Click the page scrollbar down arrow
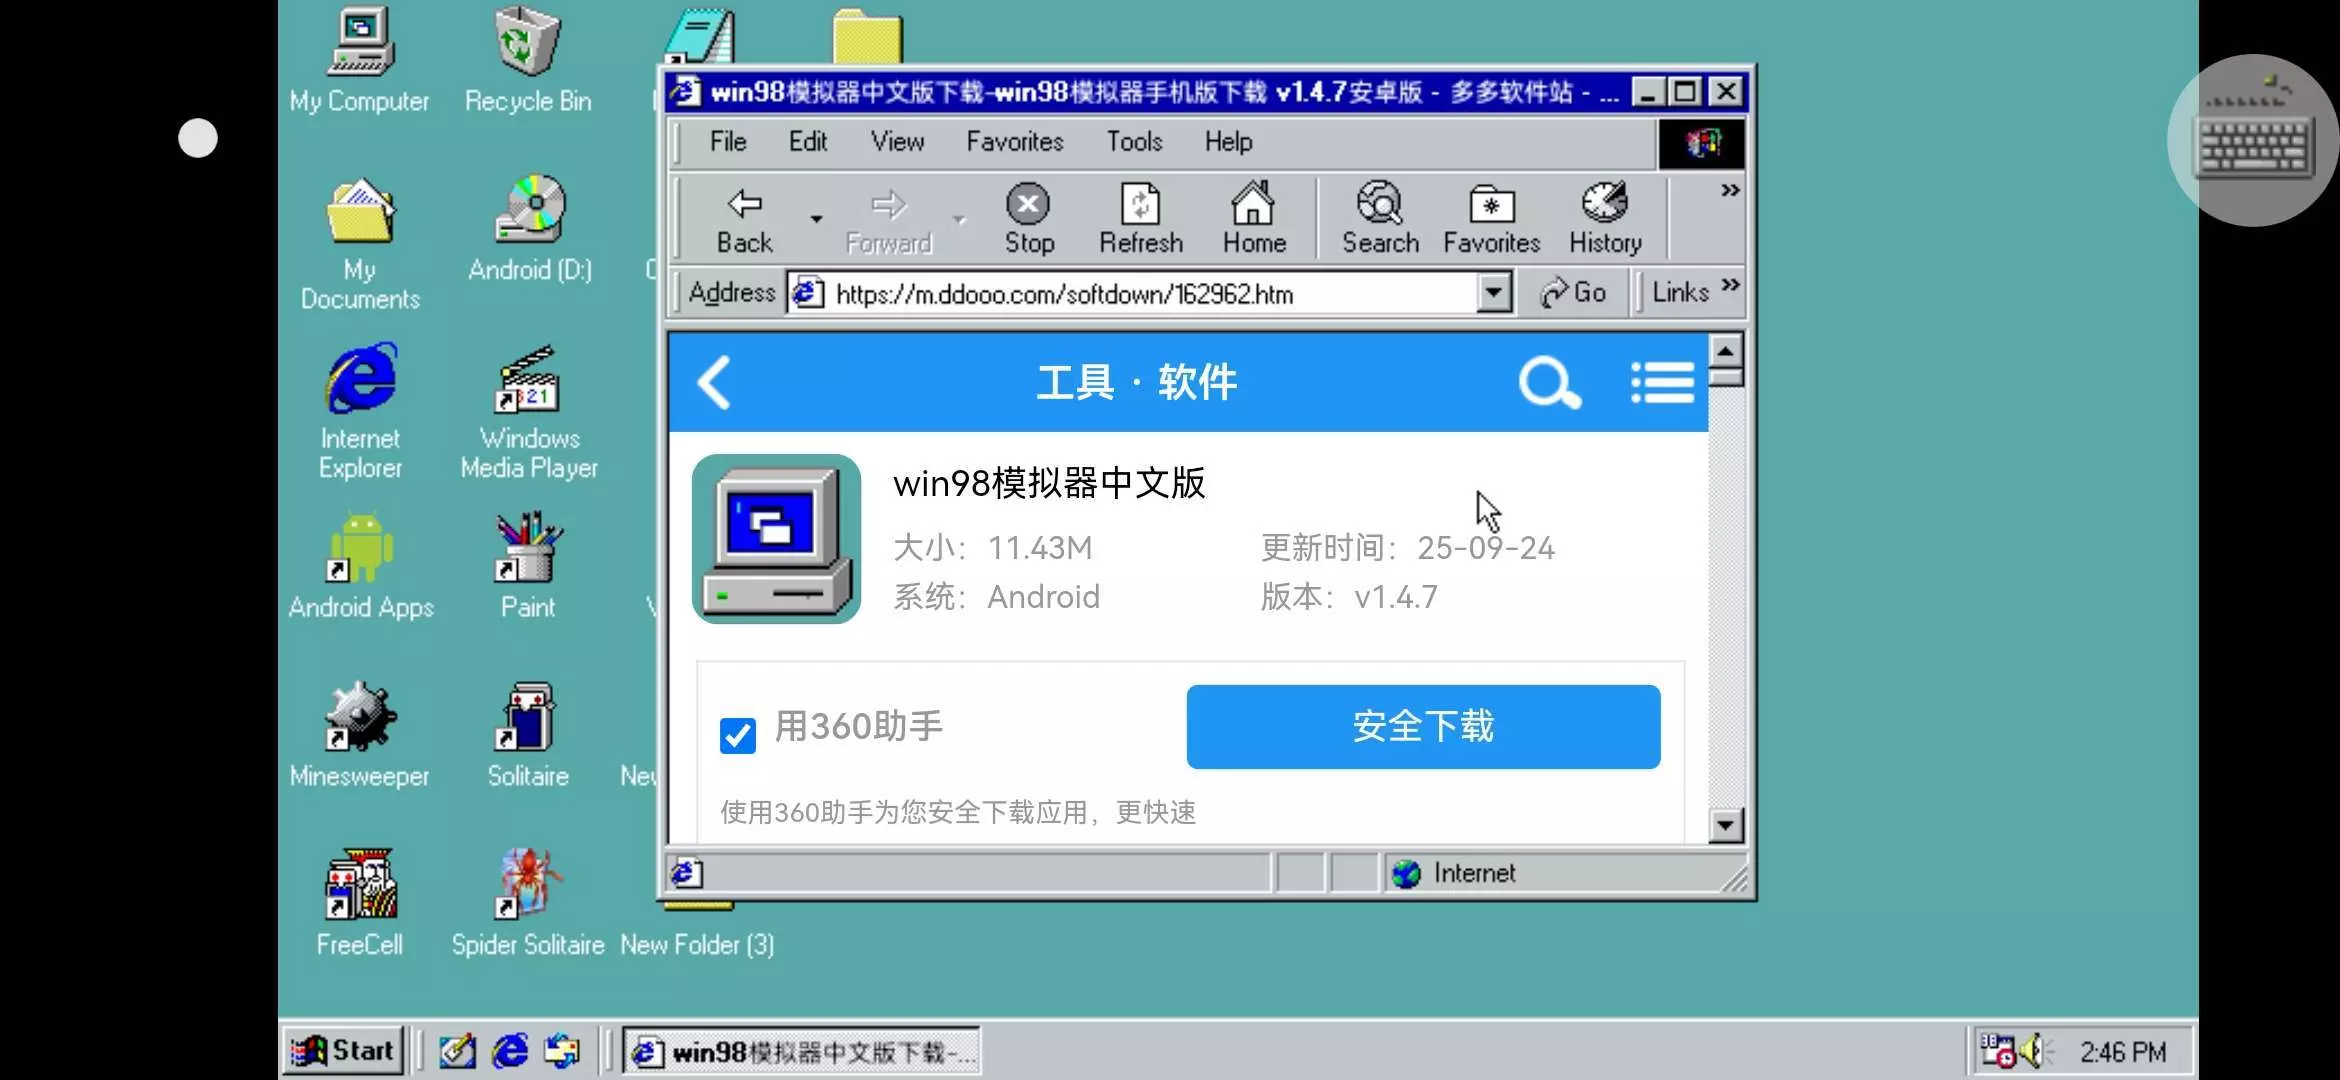 (x=1726, y=825)
